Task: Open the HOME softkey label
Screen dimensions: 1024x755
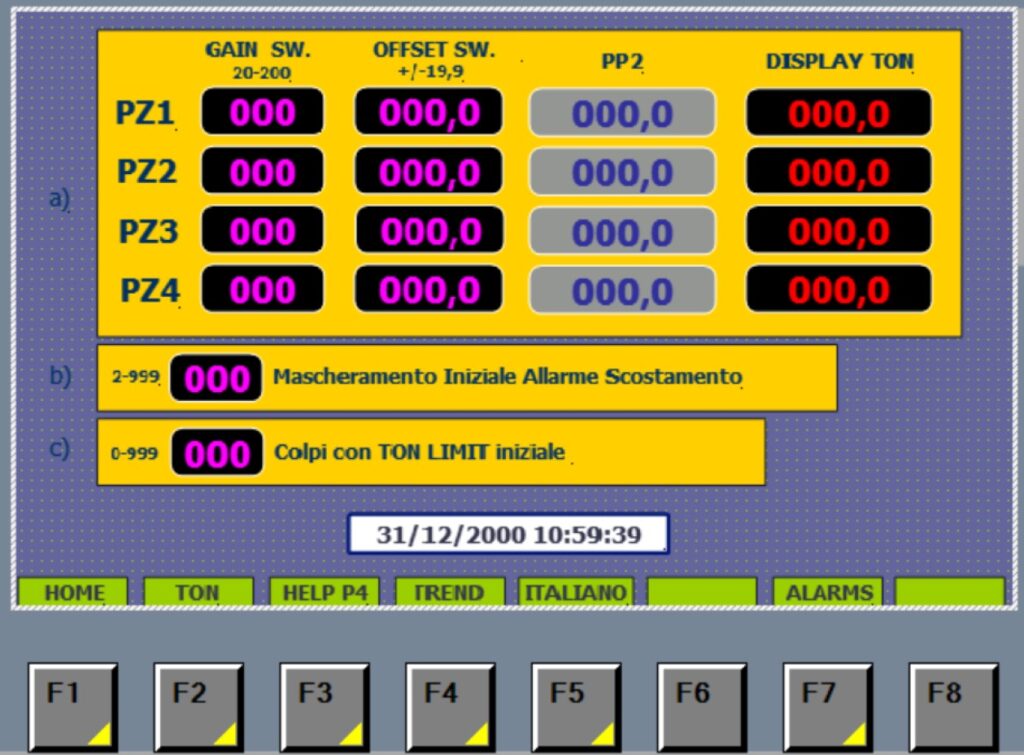Action: 73,592
